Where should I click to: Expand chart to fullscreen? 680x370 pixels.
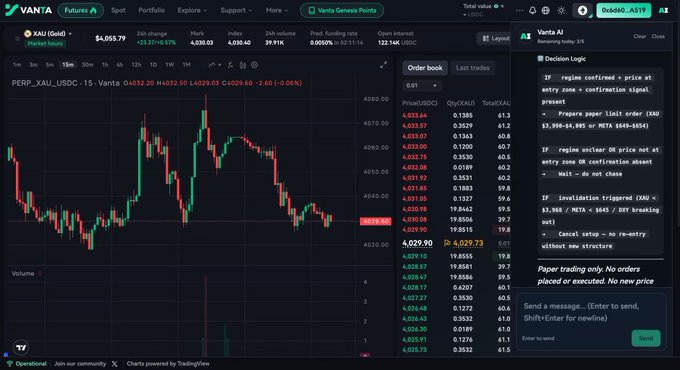point(383,65)
